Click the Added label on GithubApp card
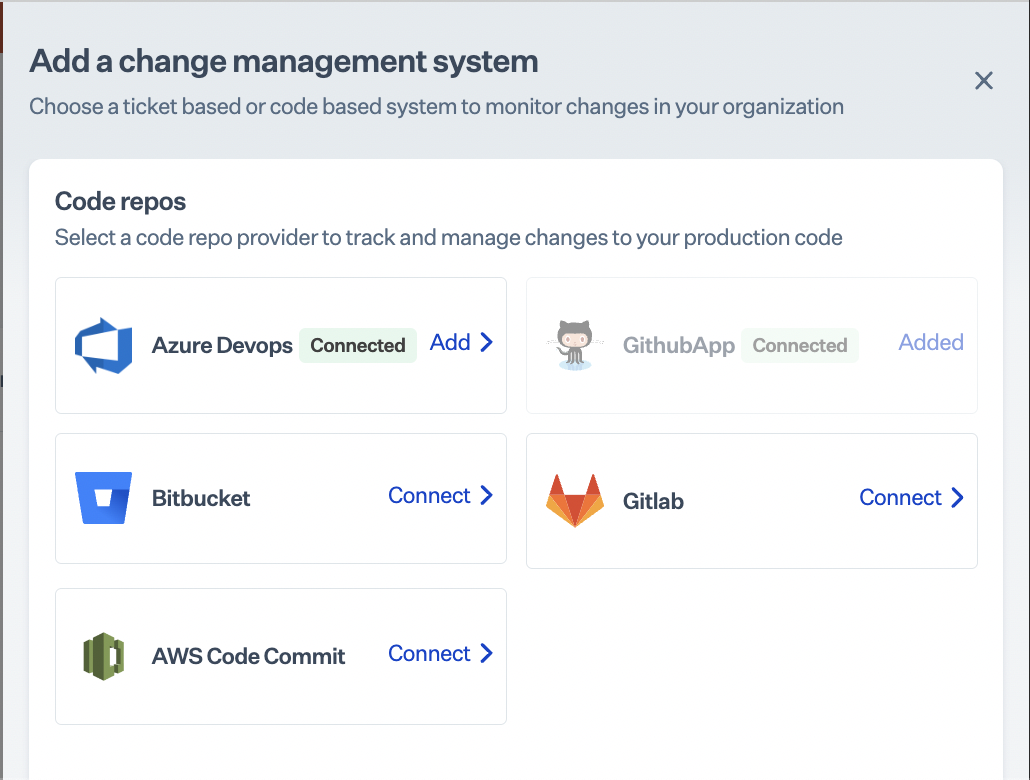The image size is (1030, 780). tap(931, 343)
